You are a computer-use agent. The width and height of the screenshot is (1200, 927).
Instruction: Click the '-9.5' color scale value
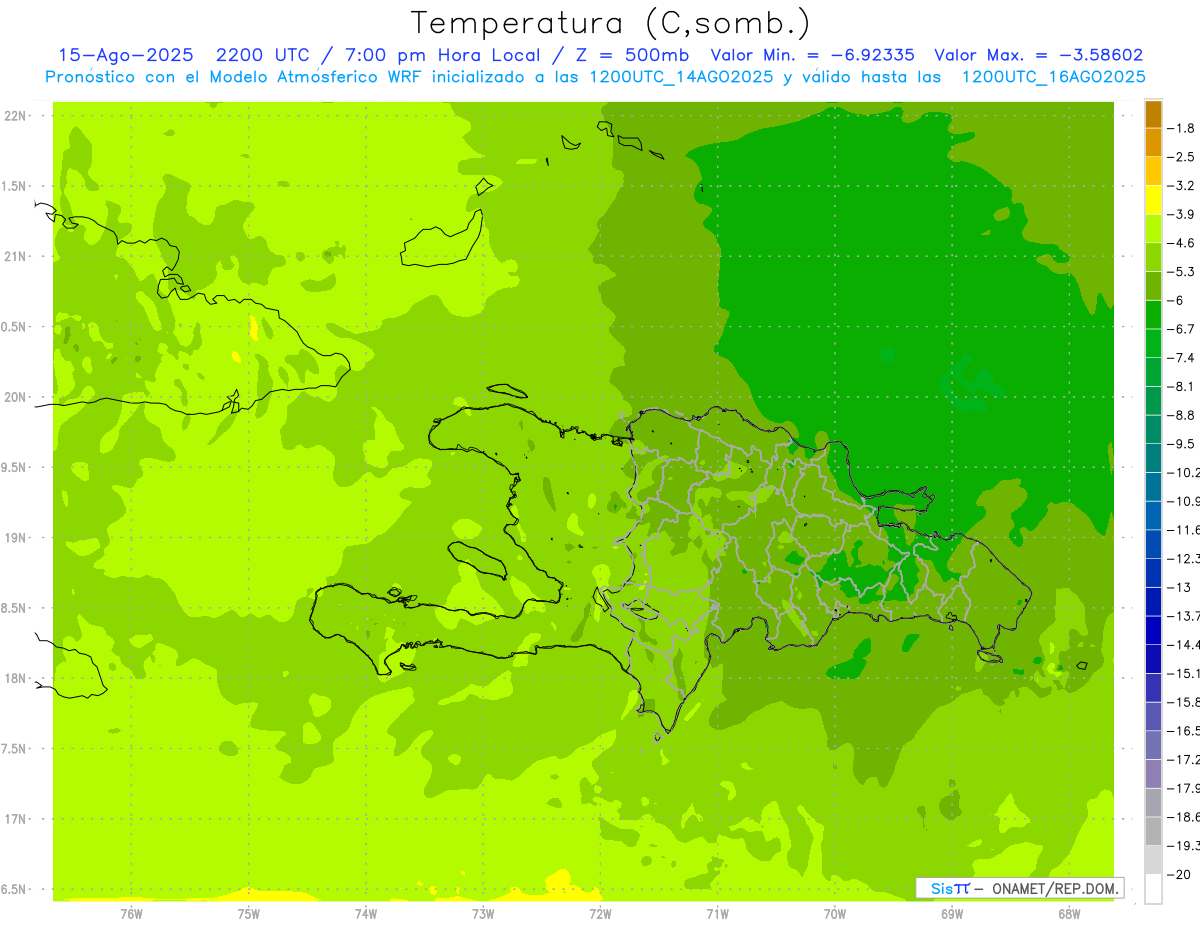point(1181,444)
